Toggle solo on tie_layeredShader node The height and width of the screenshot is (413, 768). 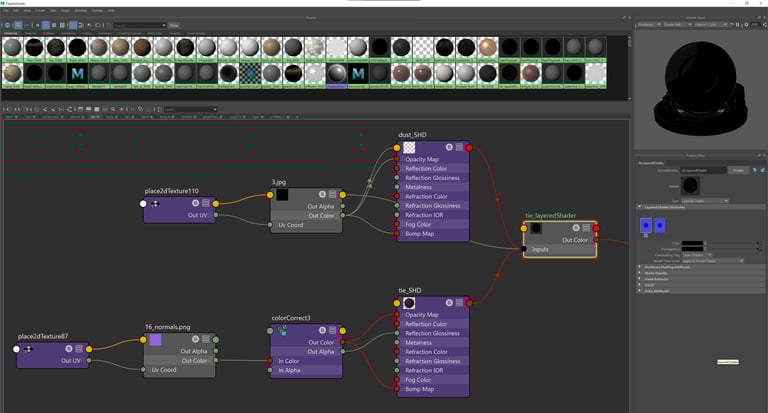pyautogui.click(x=576, y=227)
